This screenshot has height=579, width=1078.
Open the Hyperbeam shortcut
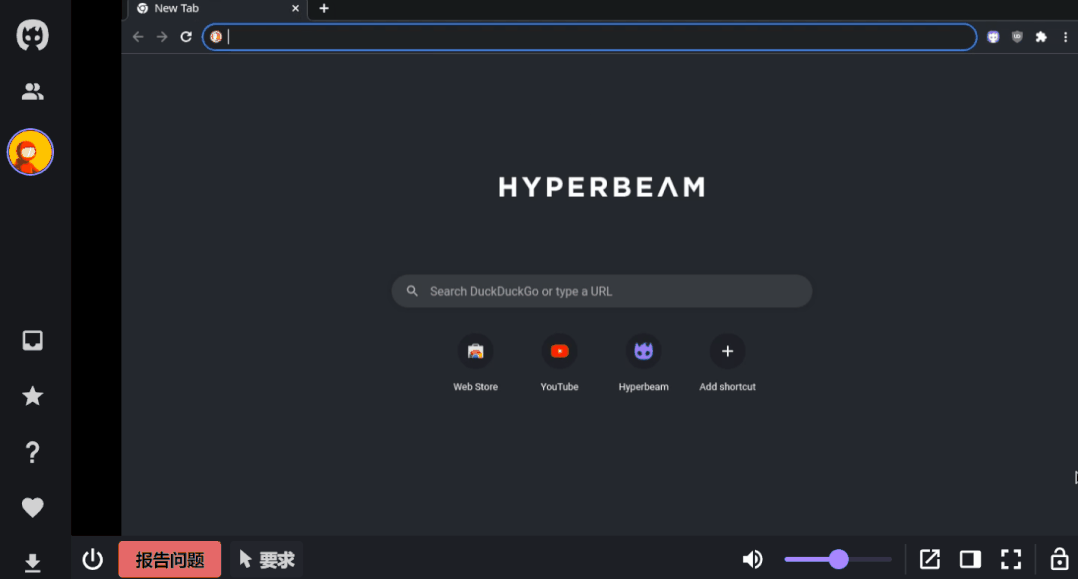pos(644,363)
